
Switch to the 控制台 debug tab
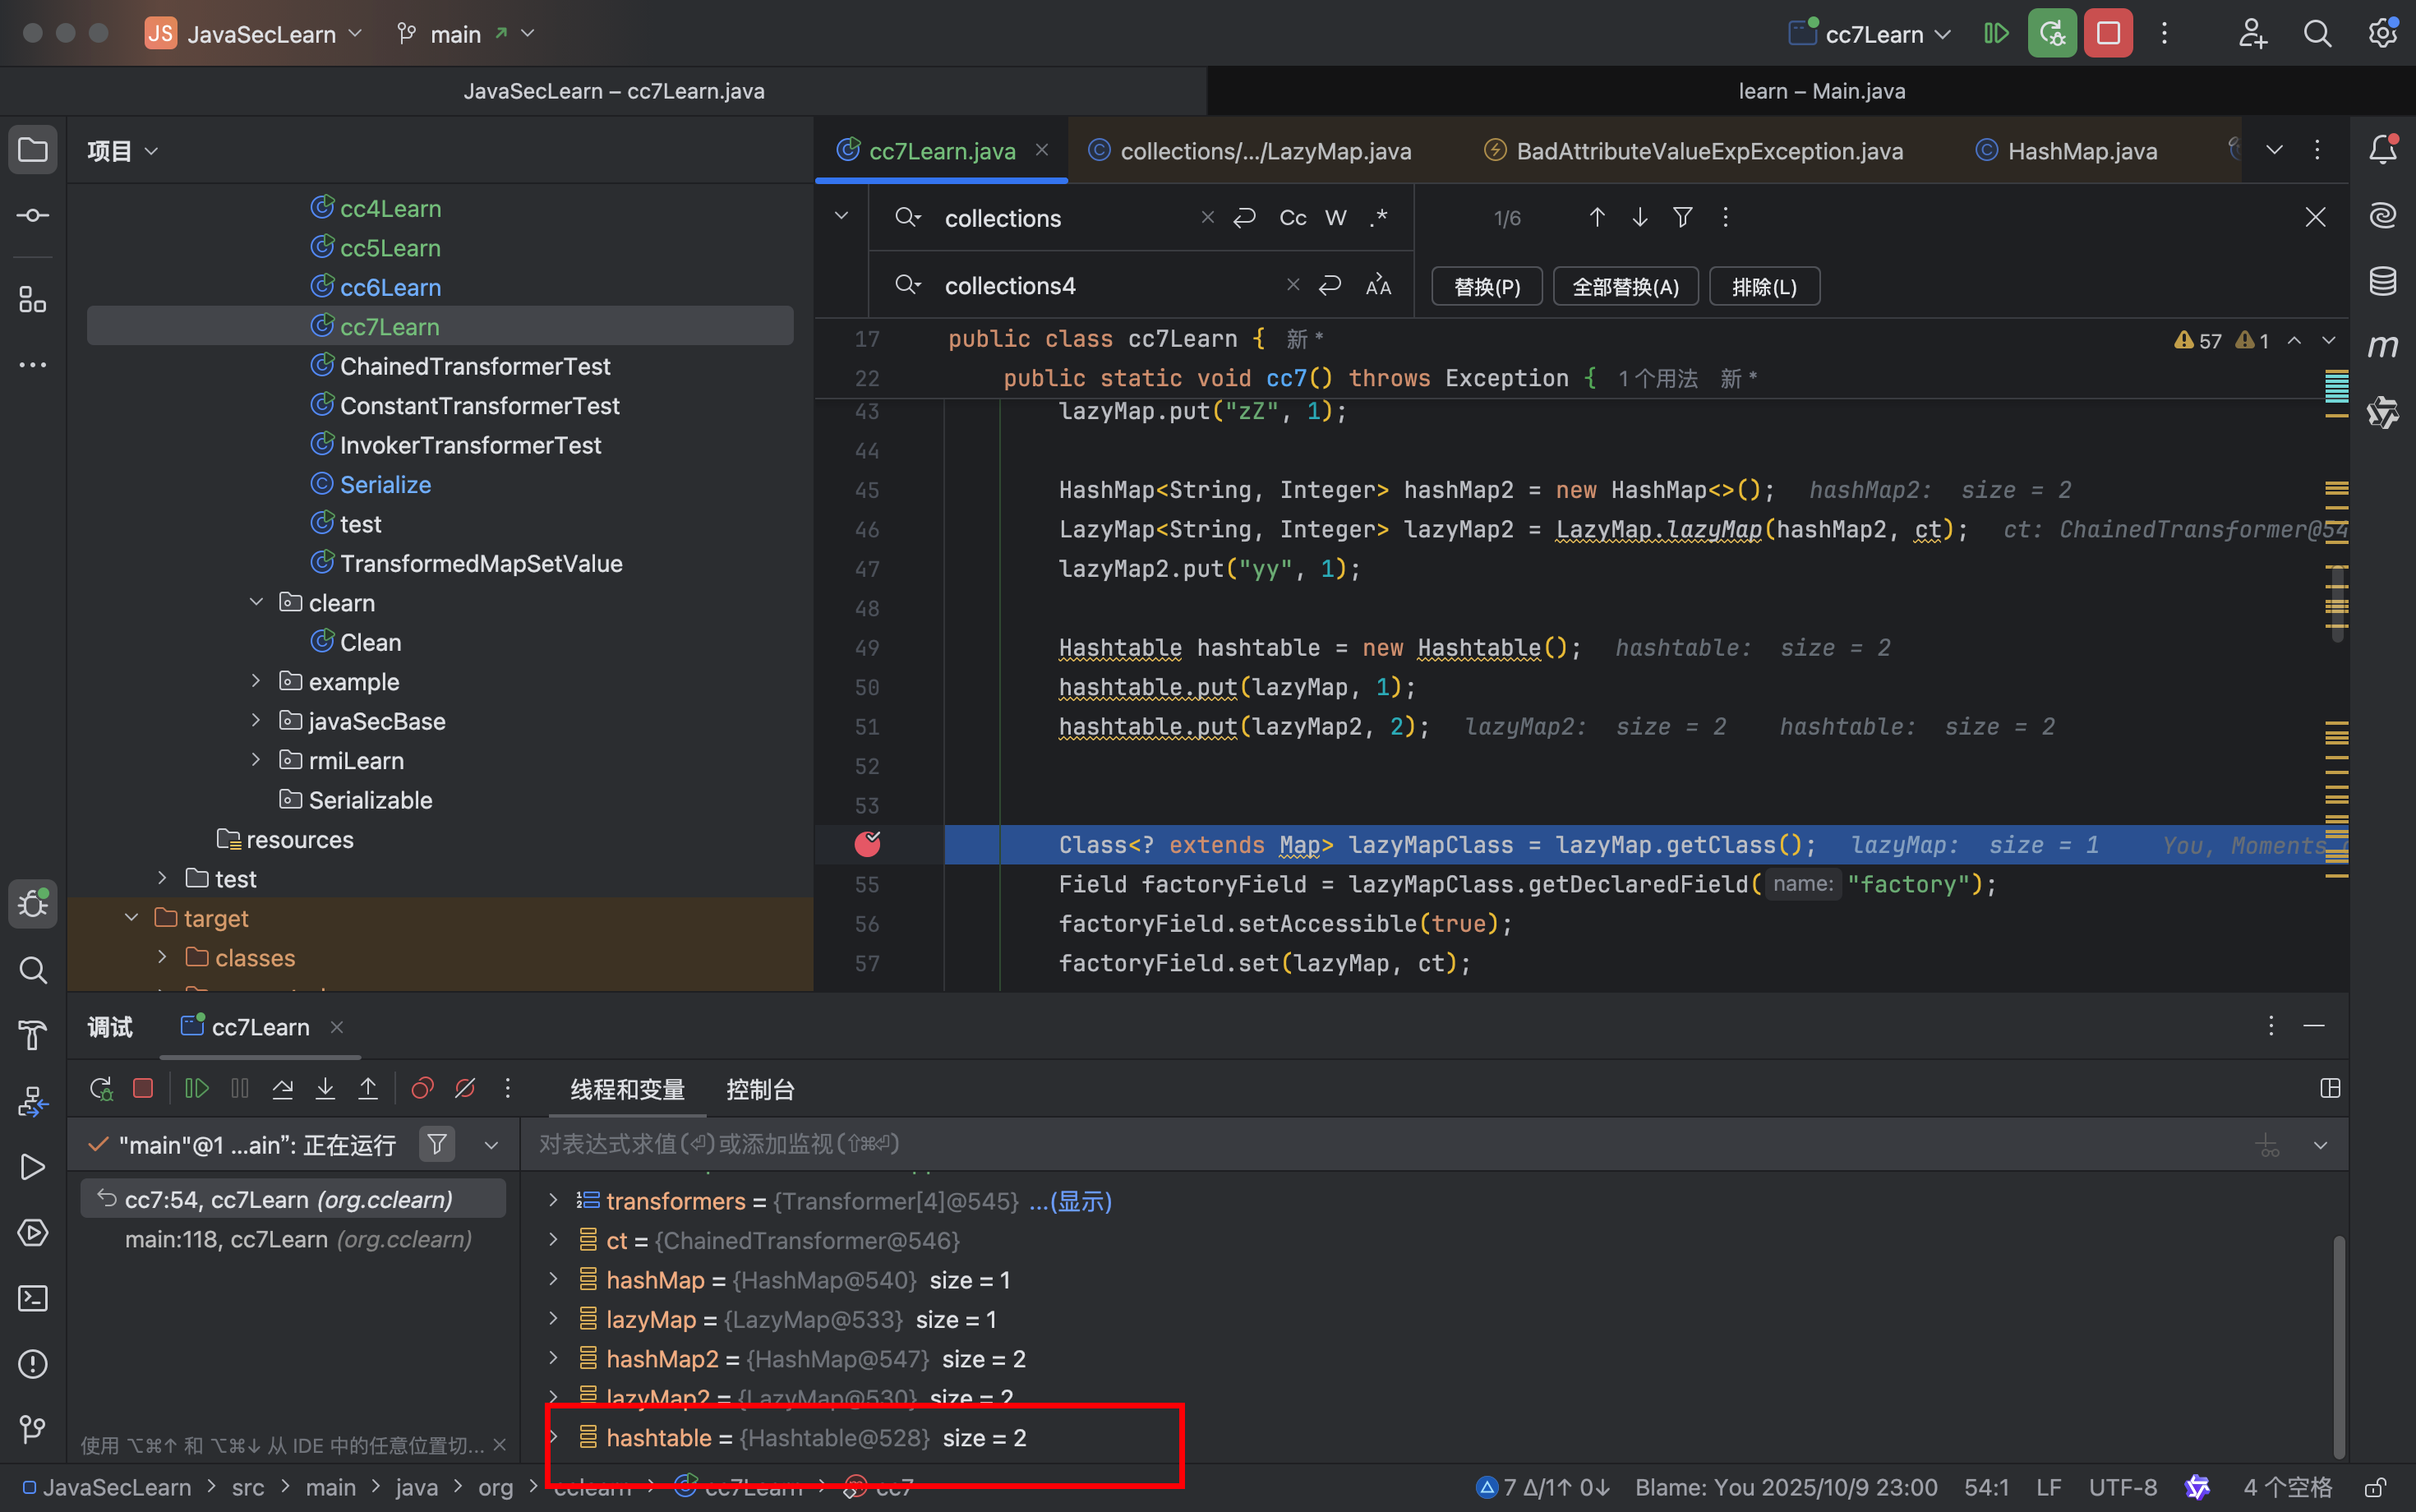pos(760,1090)
